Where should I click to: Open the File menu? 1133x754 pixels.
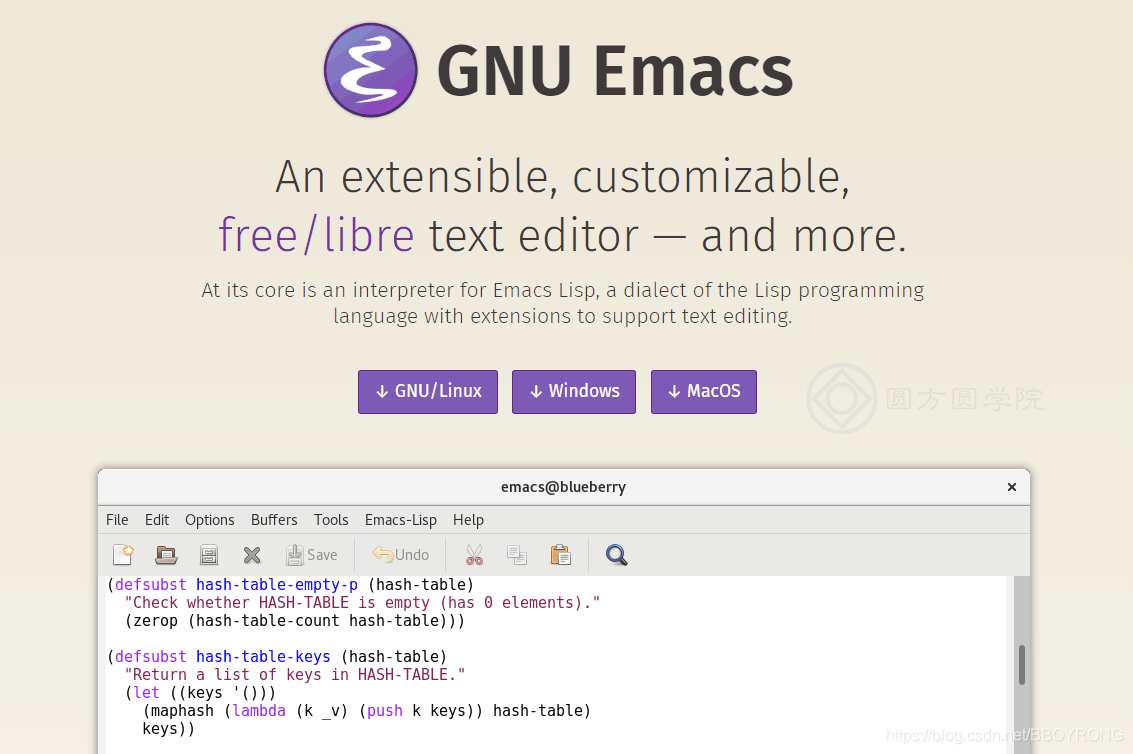point(117,520)
